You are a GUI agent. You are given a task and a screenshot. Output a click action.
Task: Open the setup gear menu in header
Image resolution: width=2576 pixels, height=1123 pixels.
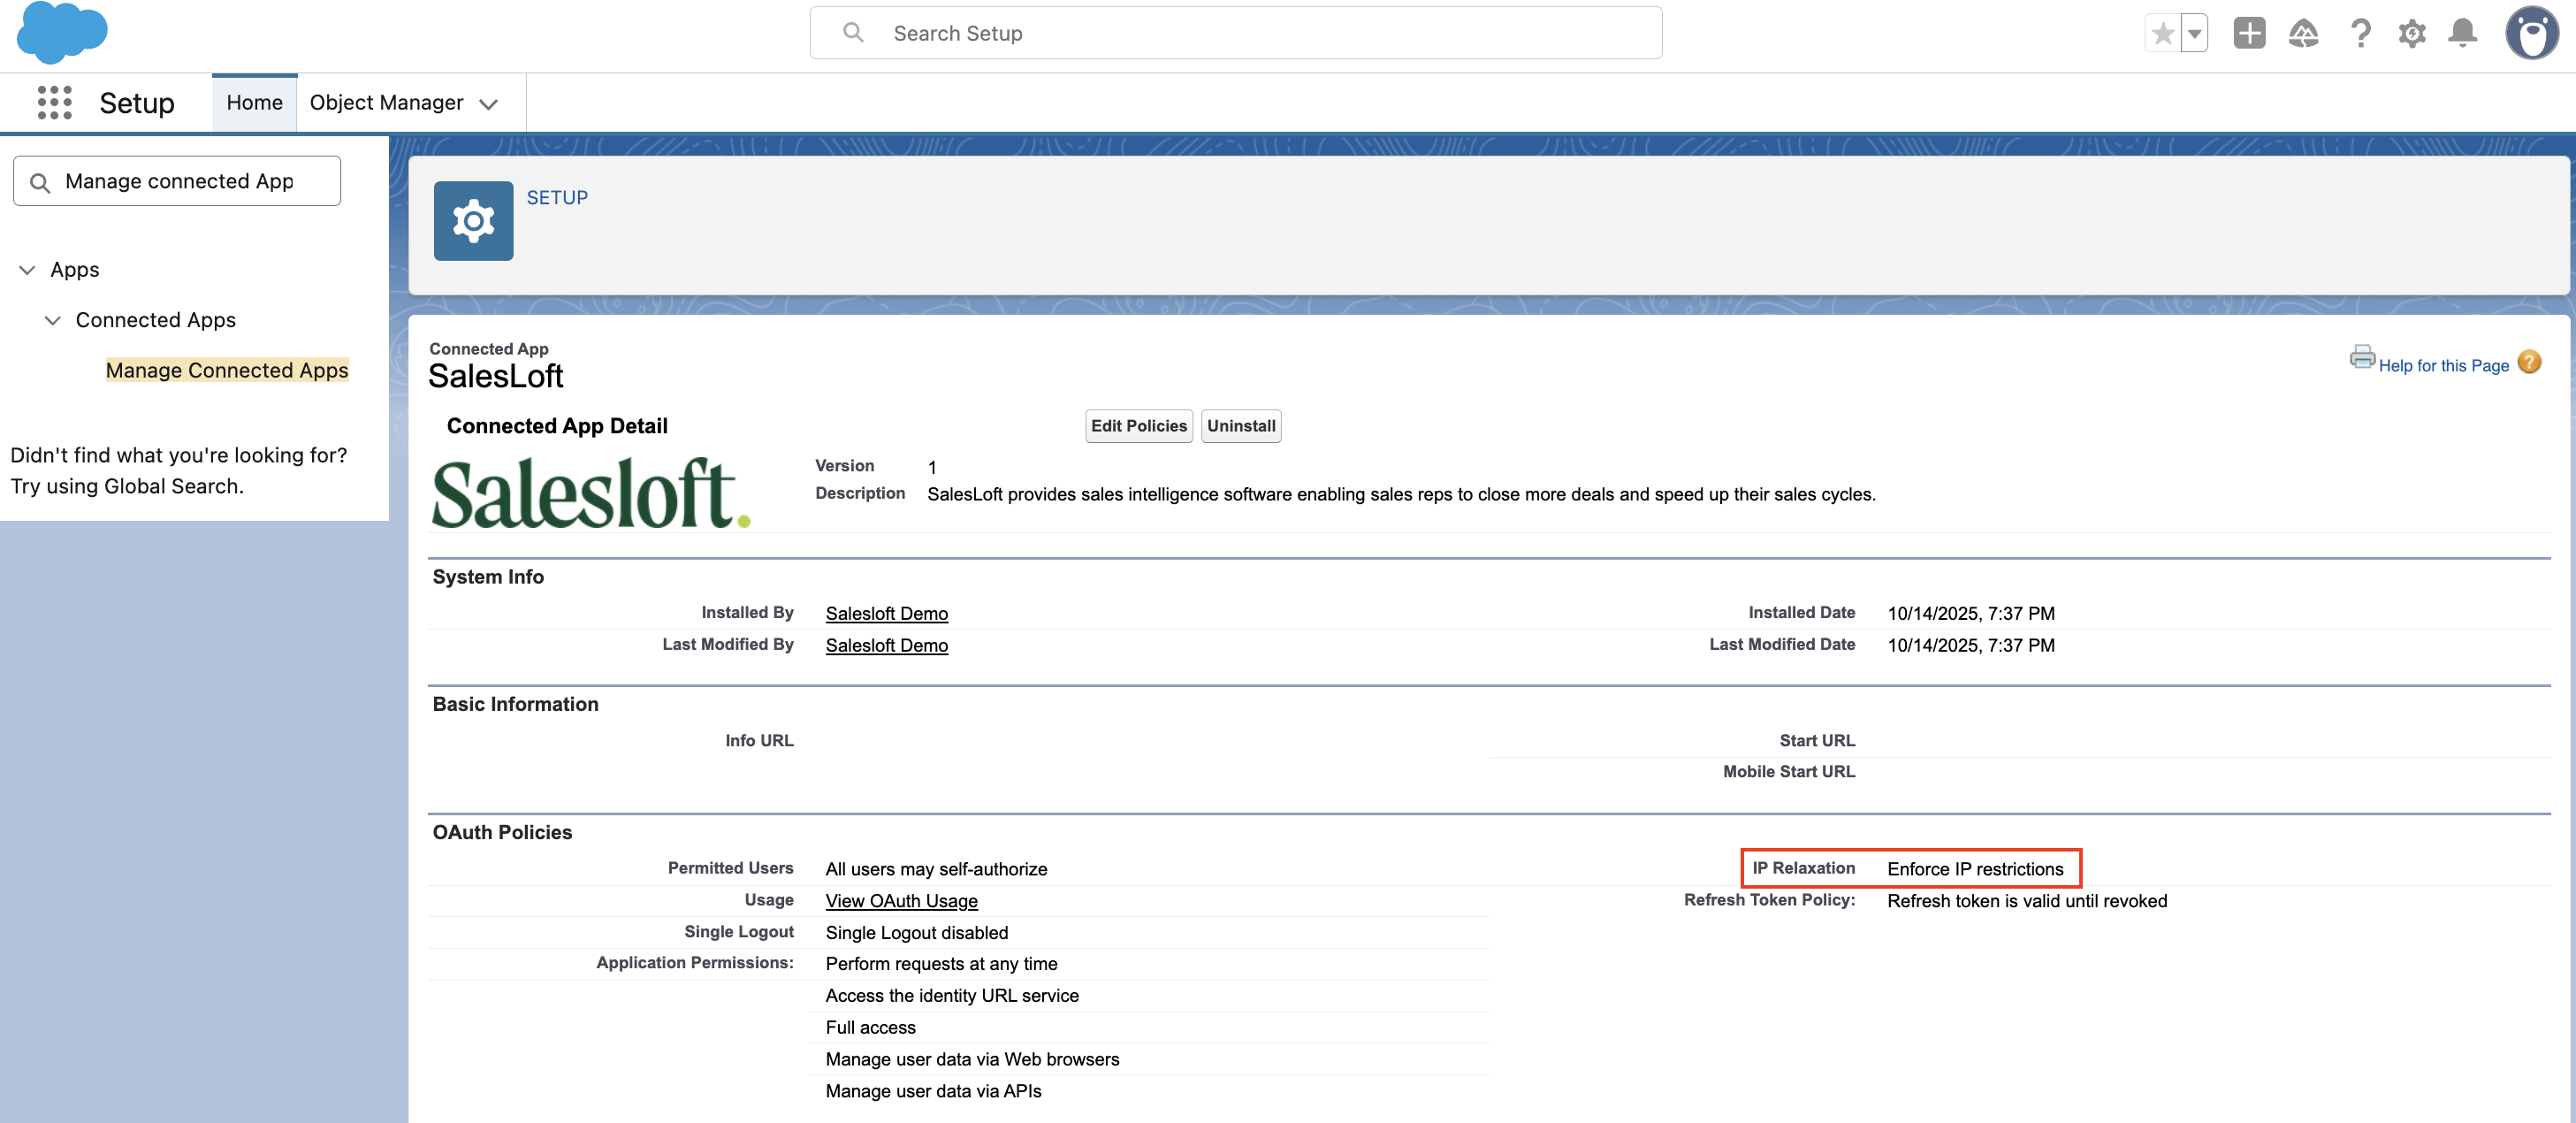click(2411, 33)
